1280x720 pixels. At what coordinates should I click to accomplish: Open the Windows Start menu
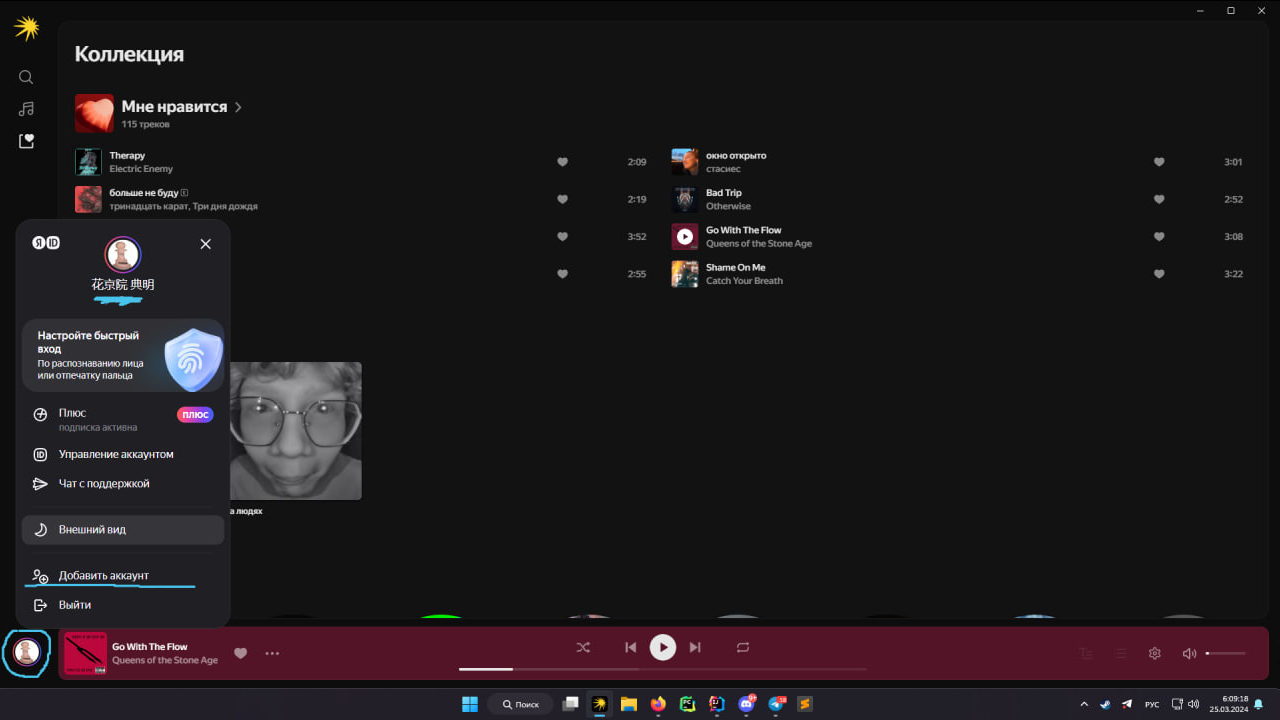coord(469,704)
